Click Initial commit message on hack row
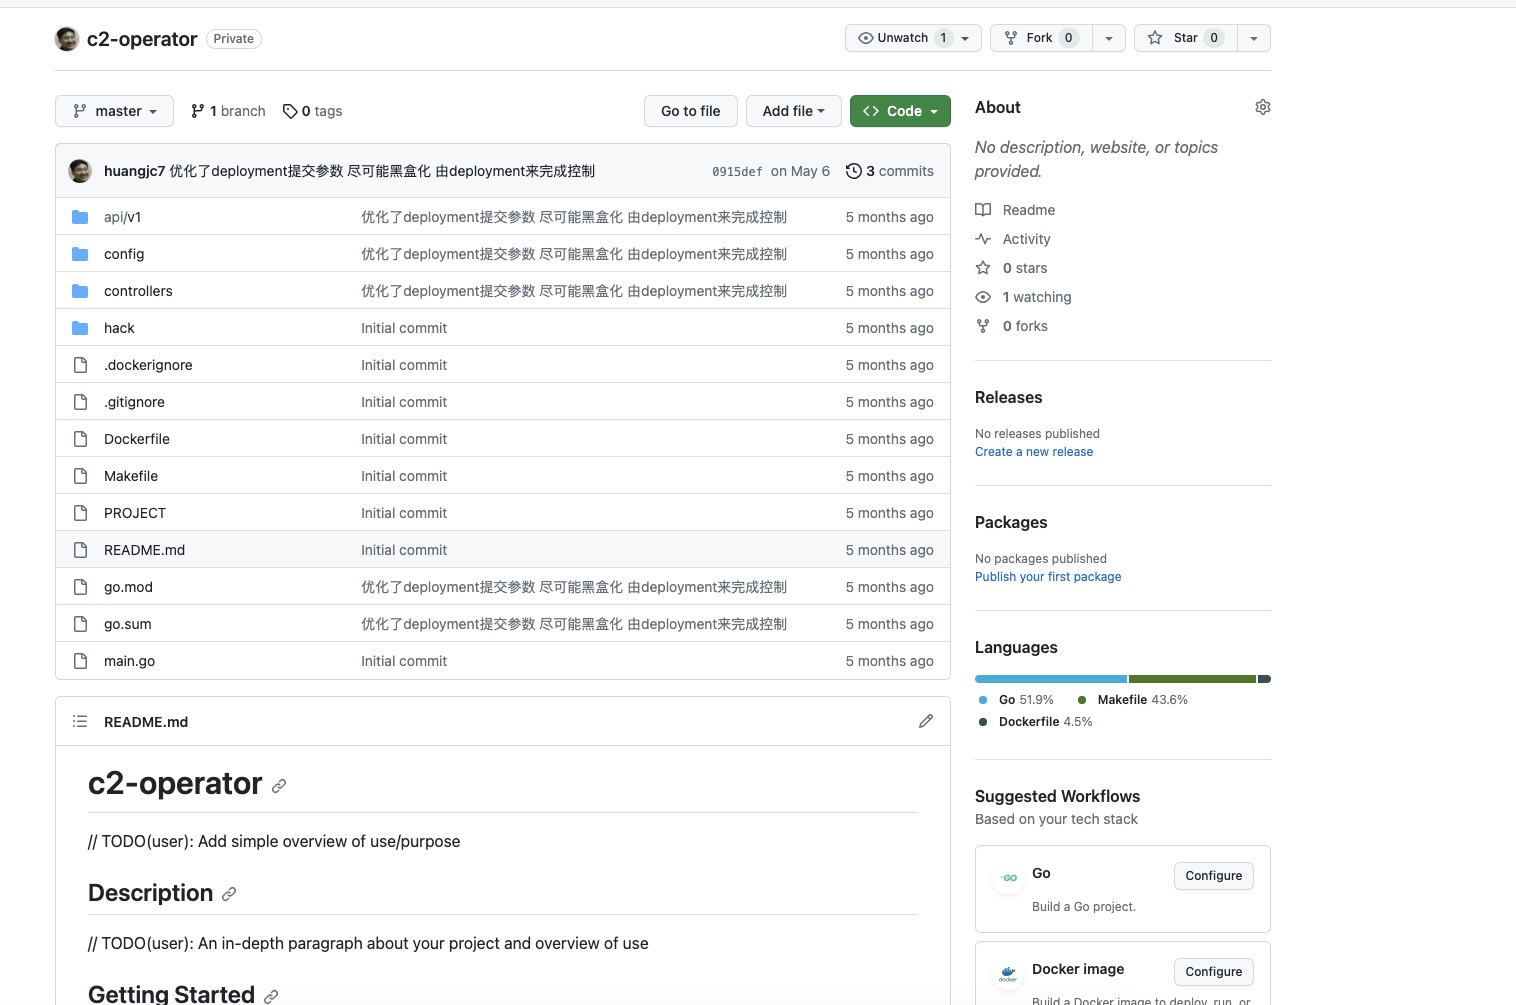The height and width of the screenshot is (1005, 1516). [x=404, y=328]
